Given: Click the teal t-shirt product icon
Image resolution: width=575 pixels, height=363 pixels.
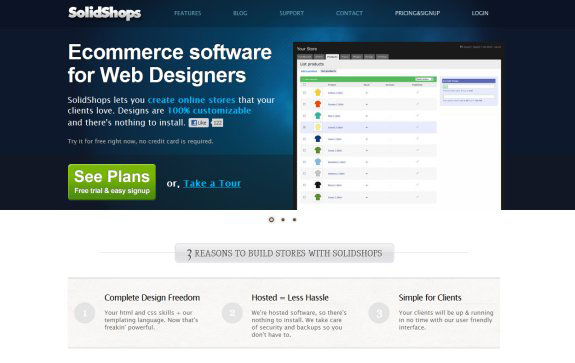Looking at the screenshot, I should pos(318,116).
